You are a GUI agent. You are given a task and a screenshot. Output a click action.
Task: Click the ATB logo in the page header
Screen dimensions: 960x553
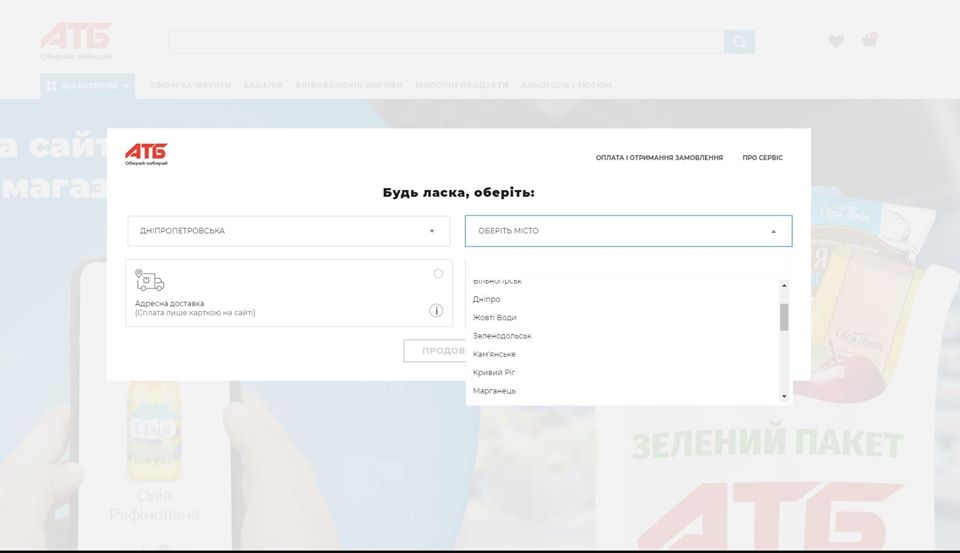click(77, 41)
